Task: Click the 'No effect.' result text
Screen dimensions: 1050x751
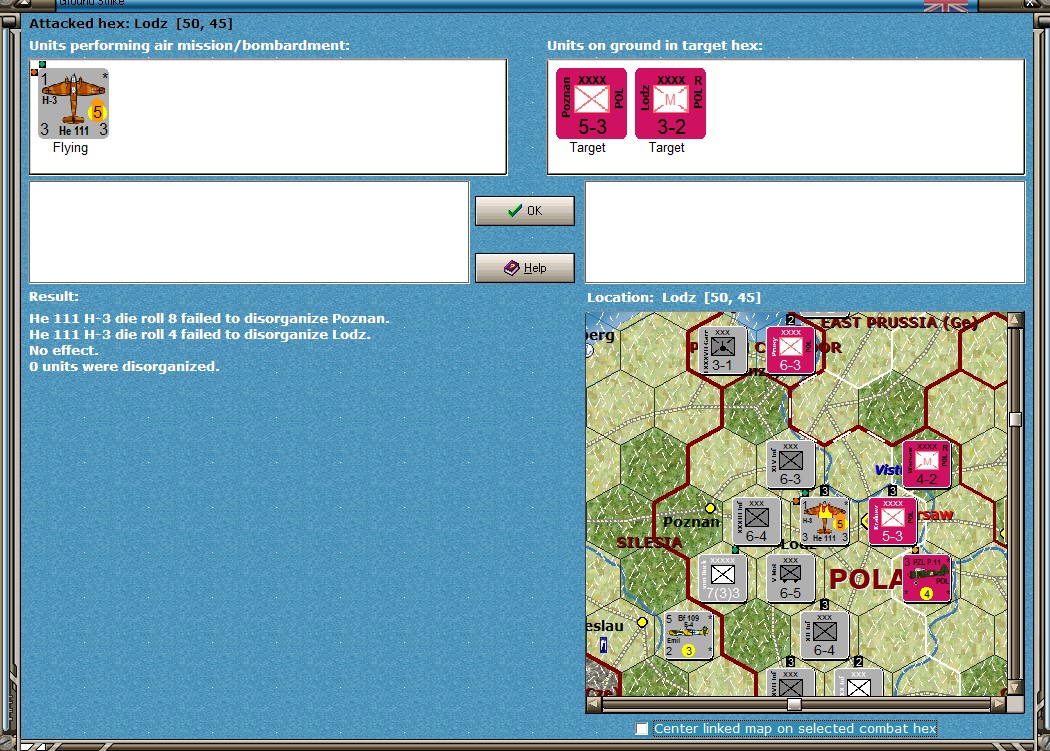Action: click(64, 350)
